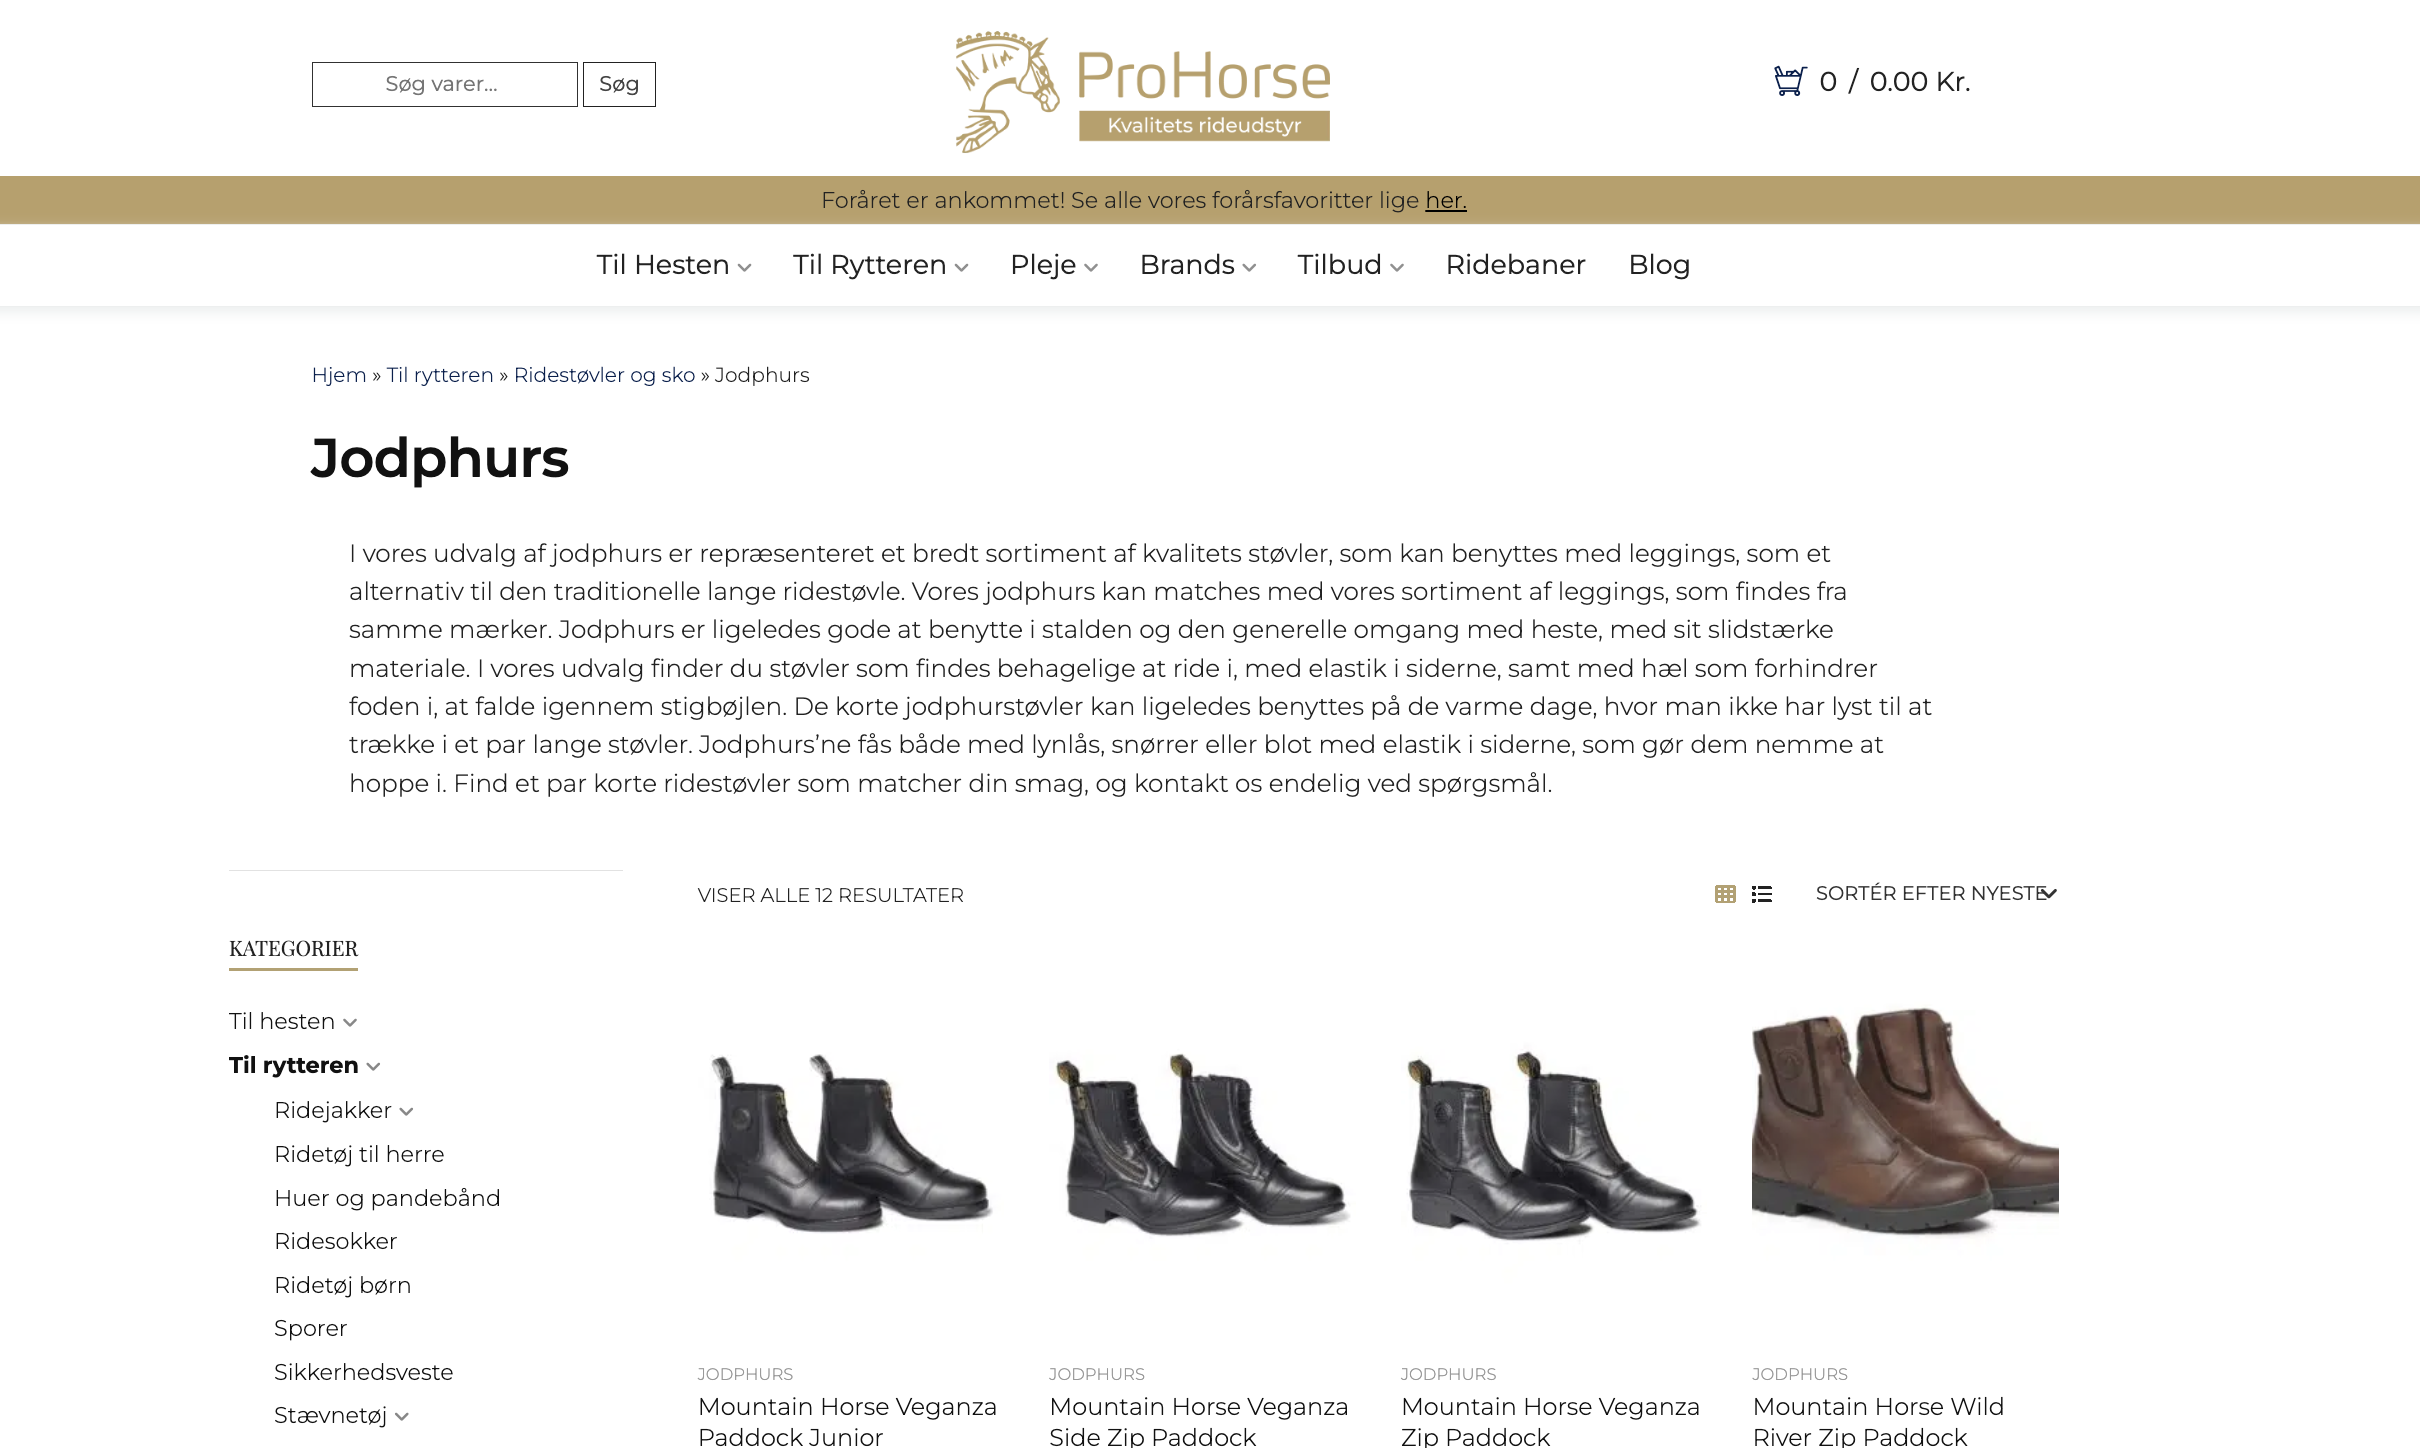2420x1448 pixels.
Task: Click the Søg search button
Action: coord(619,84)
